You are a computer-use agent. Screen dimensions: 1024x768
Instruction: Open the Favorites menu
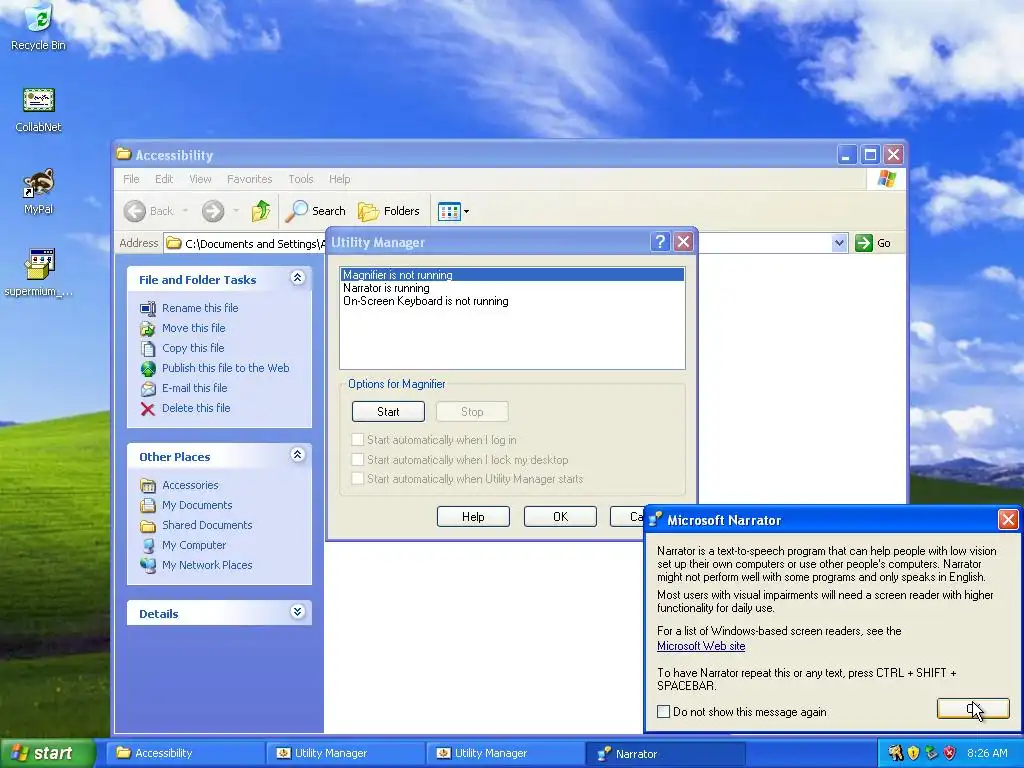coord(249,179)
